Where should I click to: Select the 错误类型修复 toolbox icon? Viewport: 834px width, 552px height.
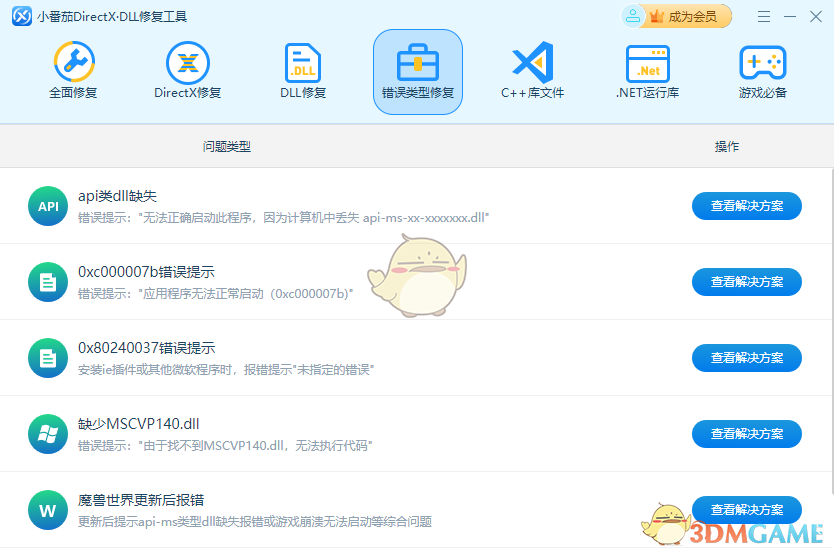(418, 63)
